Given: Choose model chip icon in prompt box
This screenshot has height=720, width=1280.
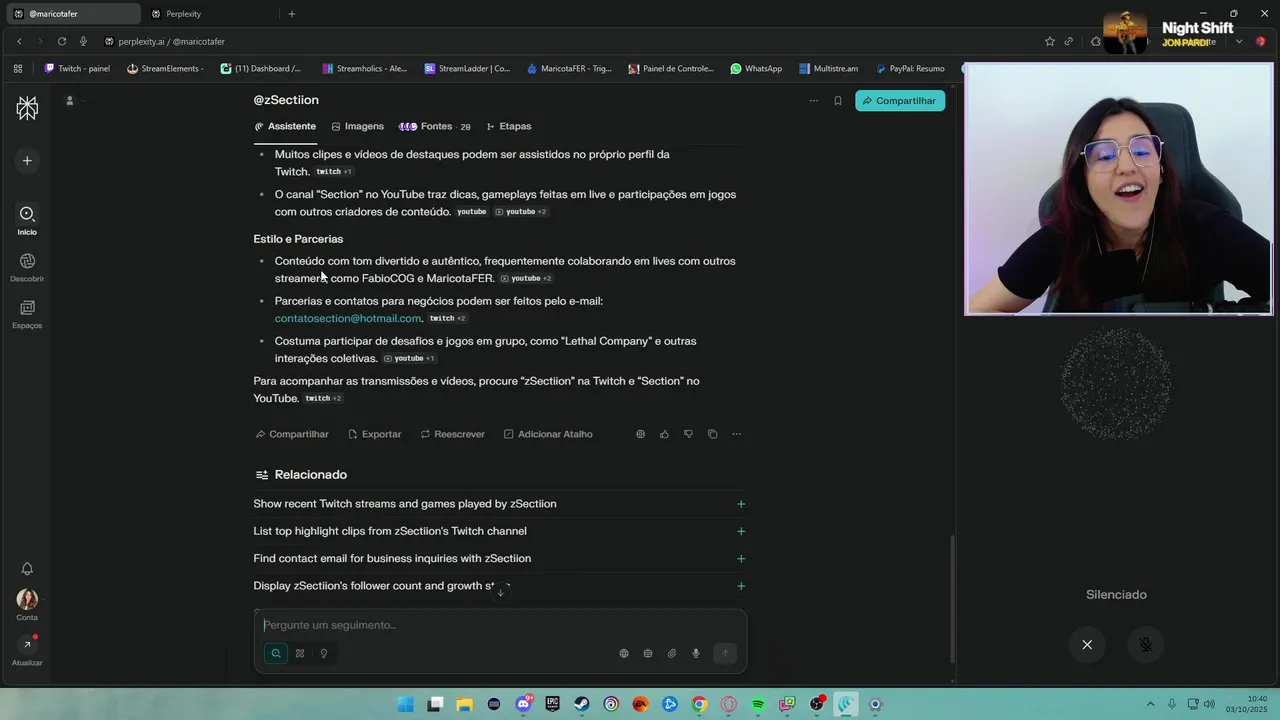Looking at the screenshot, I should (x=648, y=653).
